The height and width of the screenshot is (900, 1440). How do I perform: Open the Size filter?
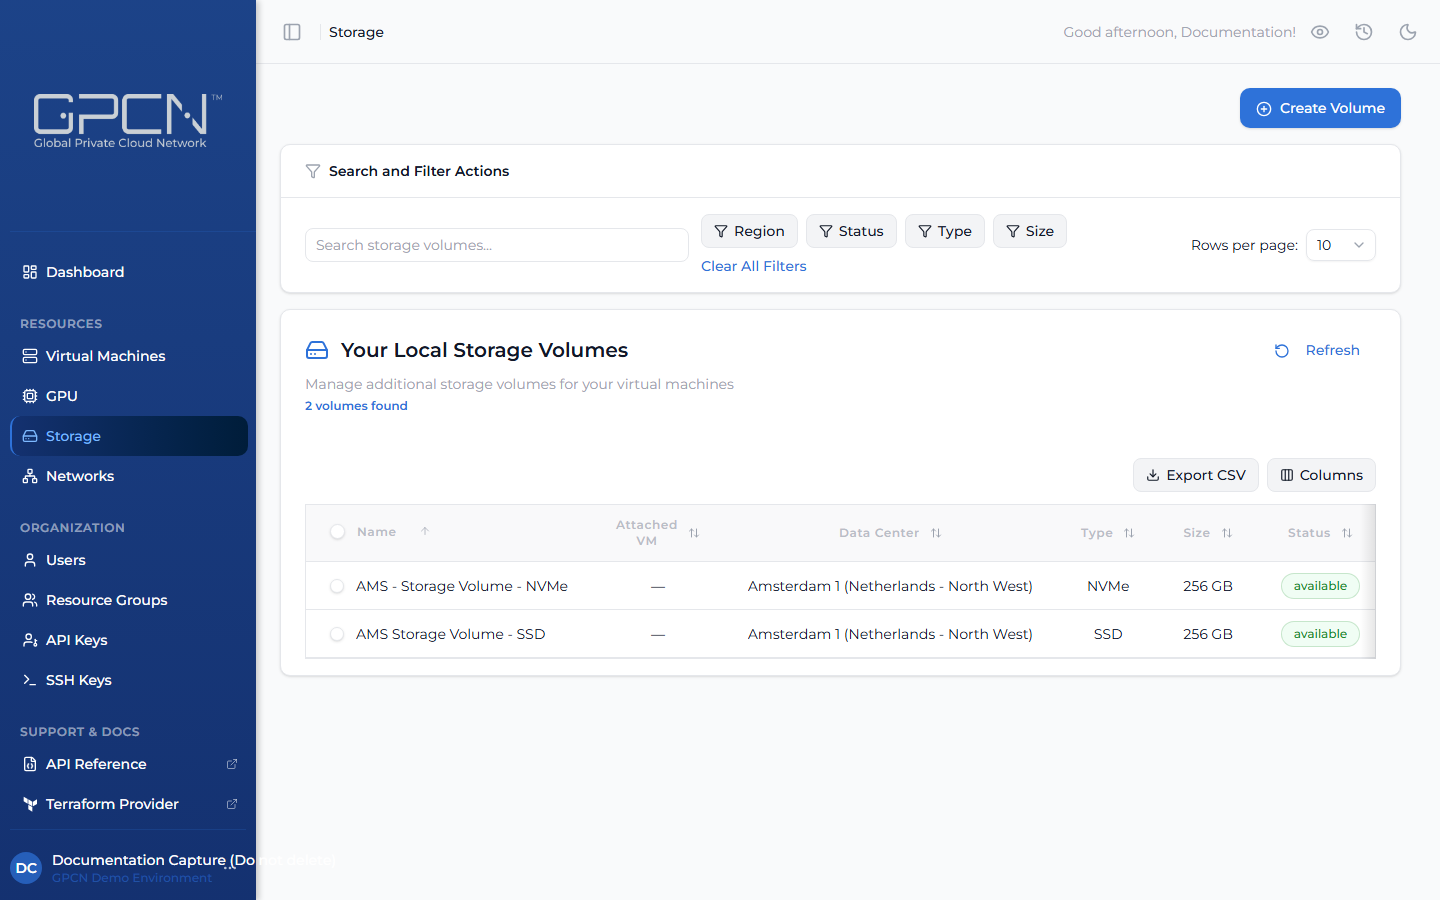click(x=1030, y=231)
